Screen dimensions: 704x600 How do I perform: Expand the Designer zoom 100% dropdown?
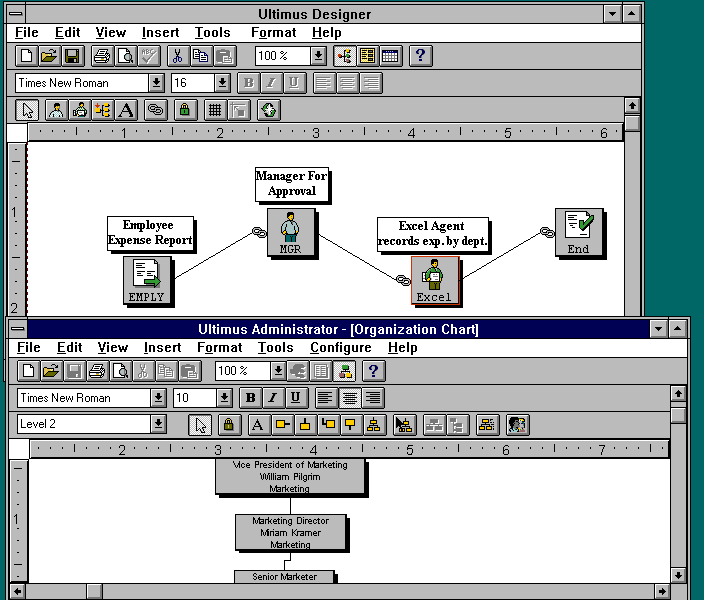click(318, 56)
